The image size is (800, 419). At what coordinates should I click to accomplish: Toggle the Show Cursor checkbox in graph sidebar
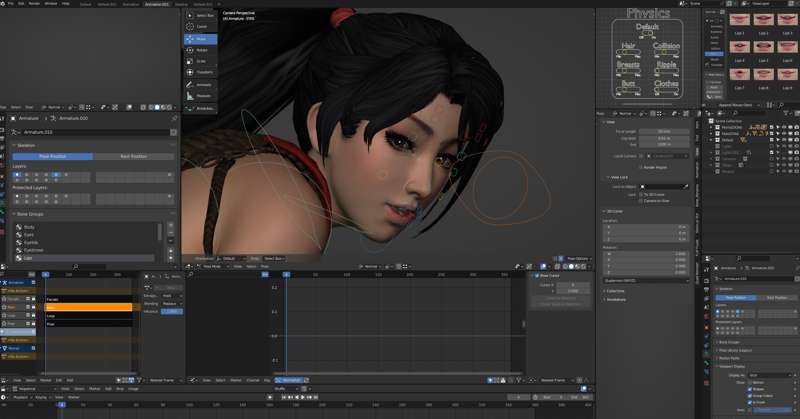pos(537,276)
